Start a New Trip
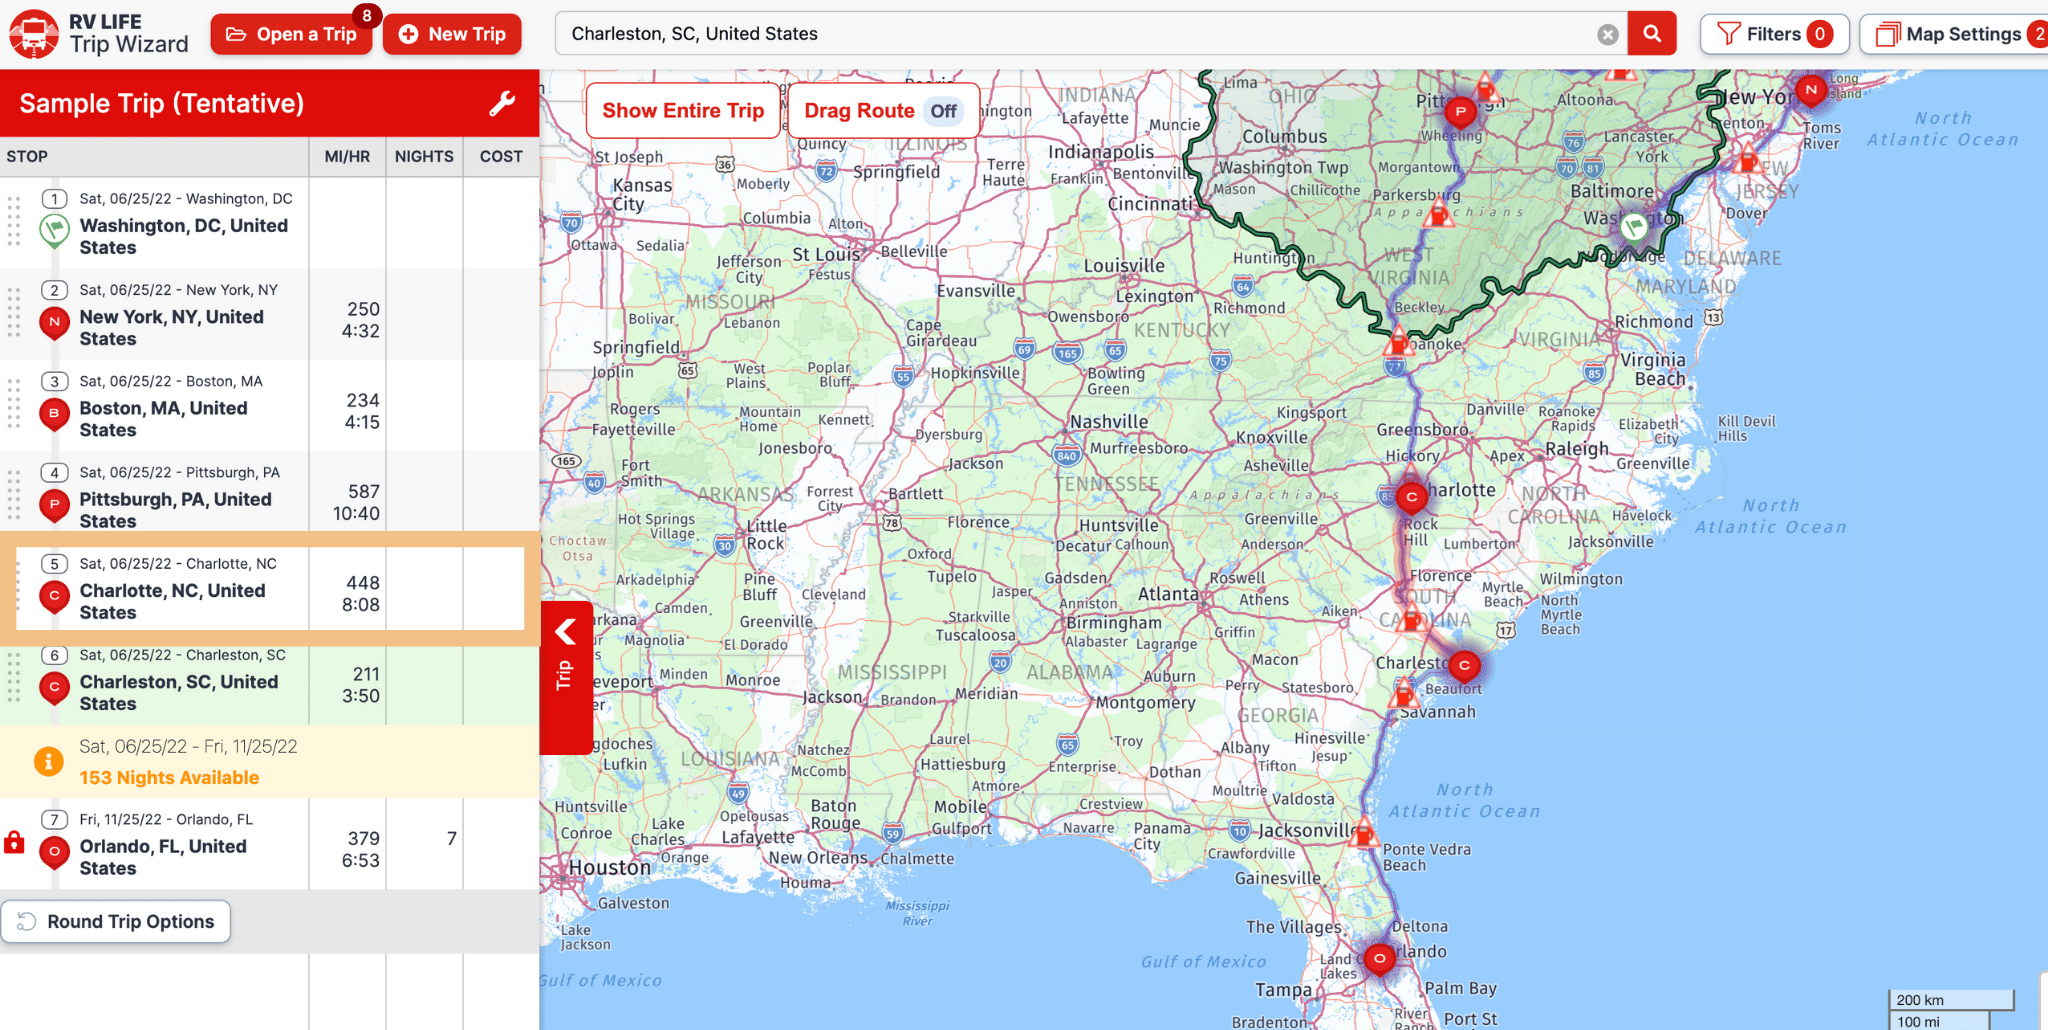 click(452, 34)
